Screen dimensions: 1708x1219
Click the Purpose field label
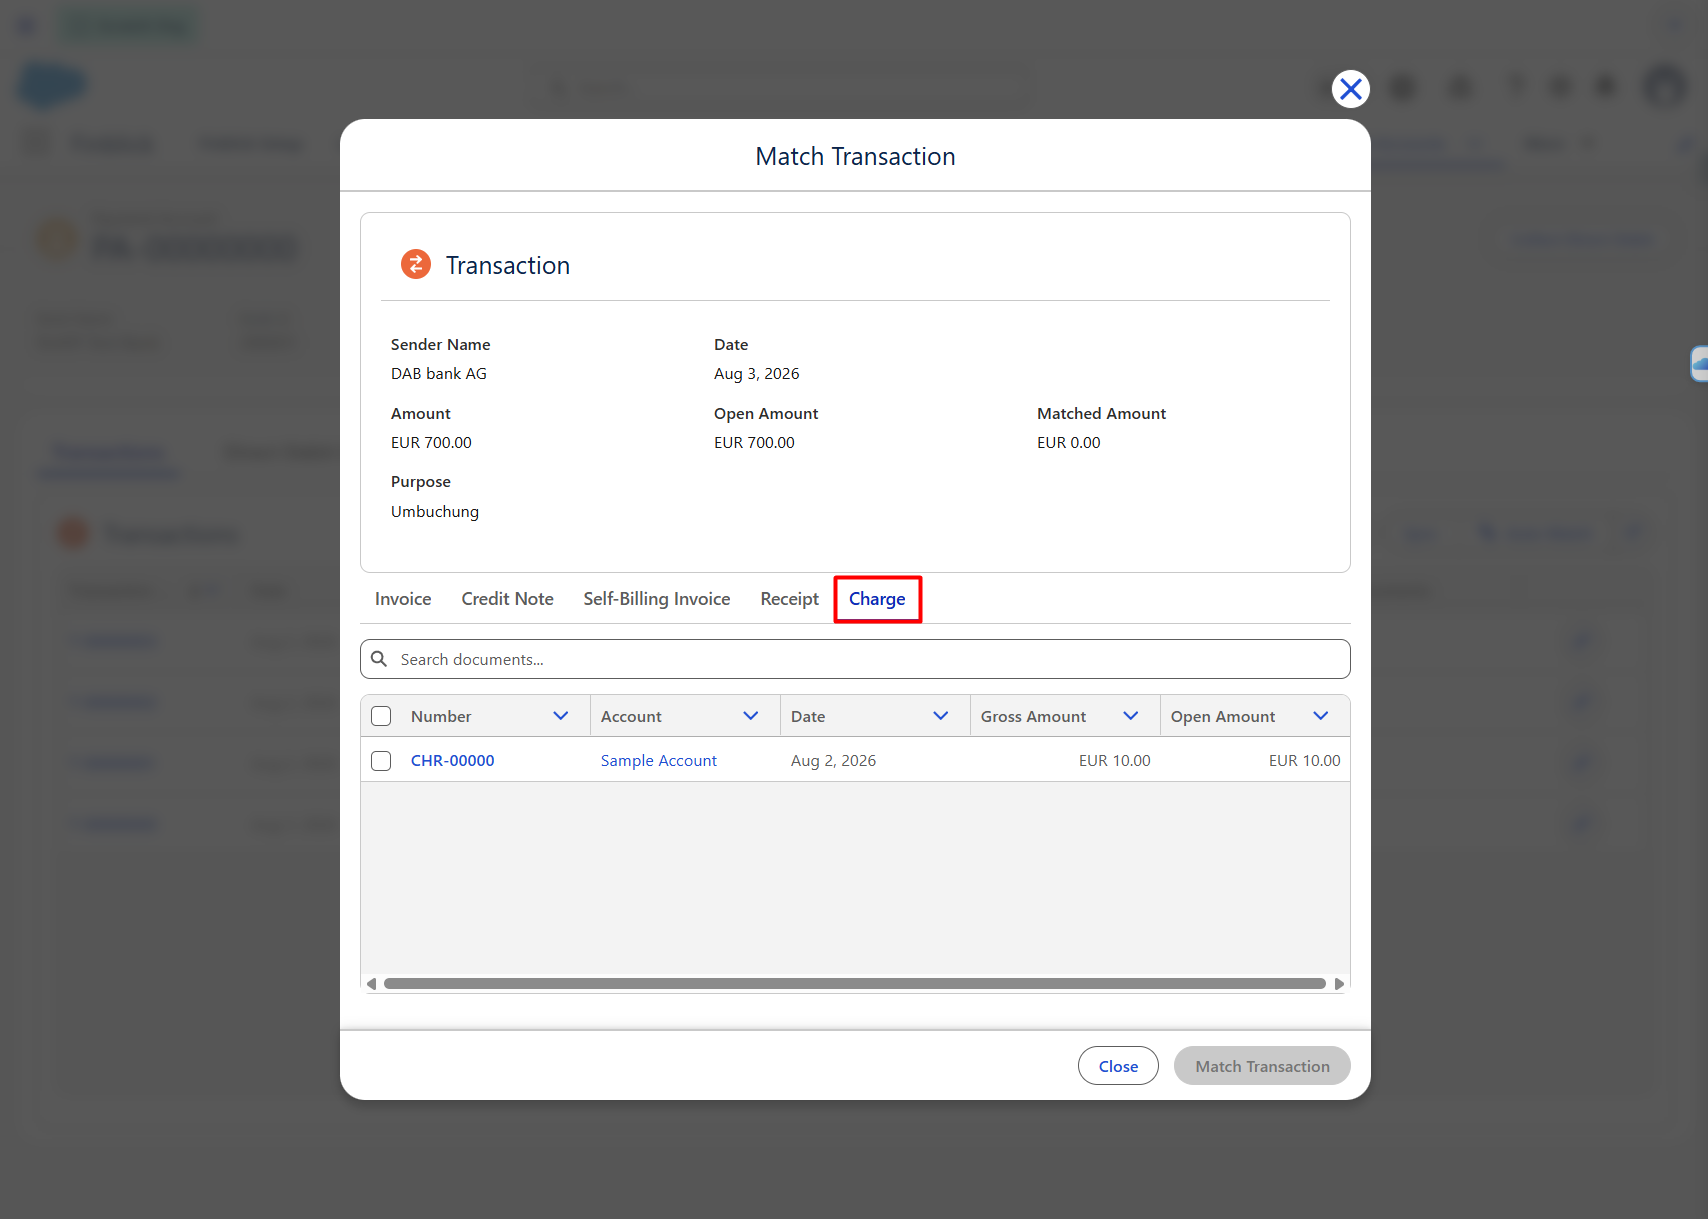coord(421,482)
